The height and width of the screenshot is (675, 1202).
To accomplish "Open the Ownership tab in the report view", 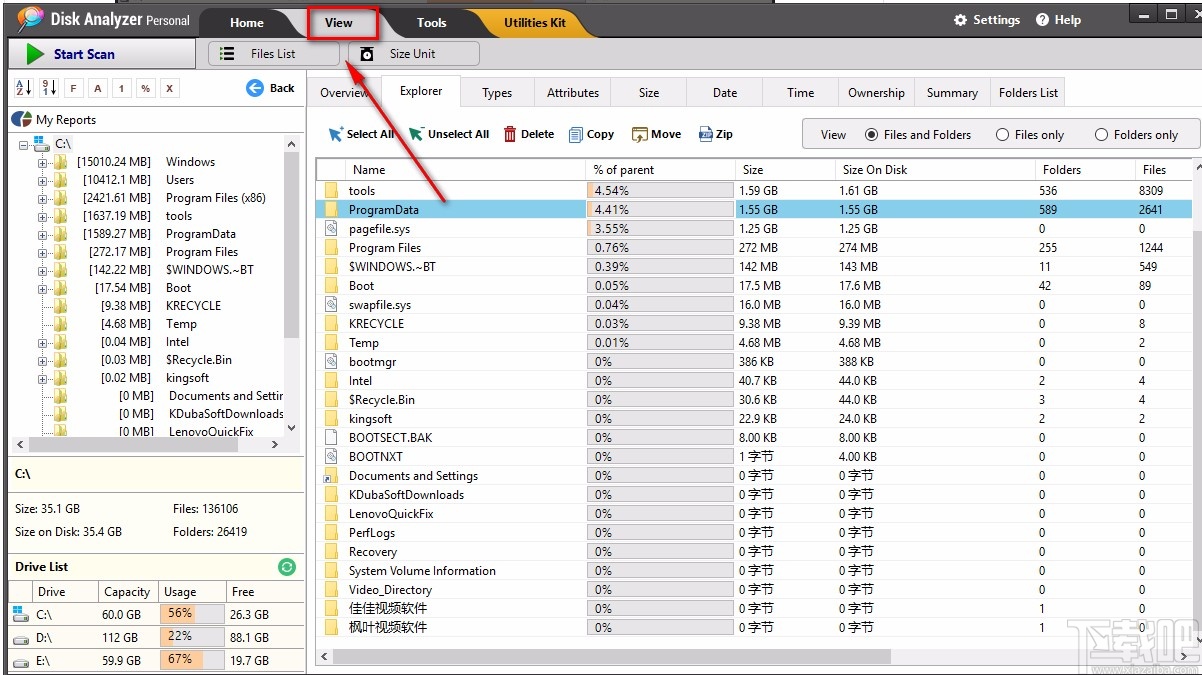I will 875,92.
